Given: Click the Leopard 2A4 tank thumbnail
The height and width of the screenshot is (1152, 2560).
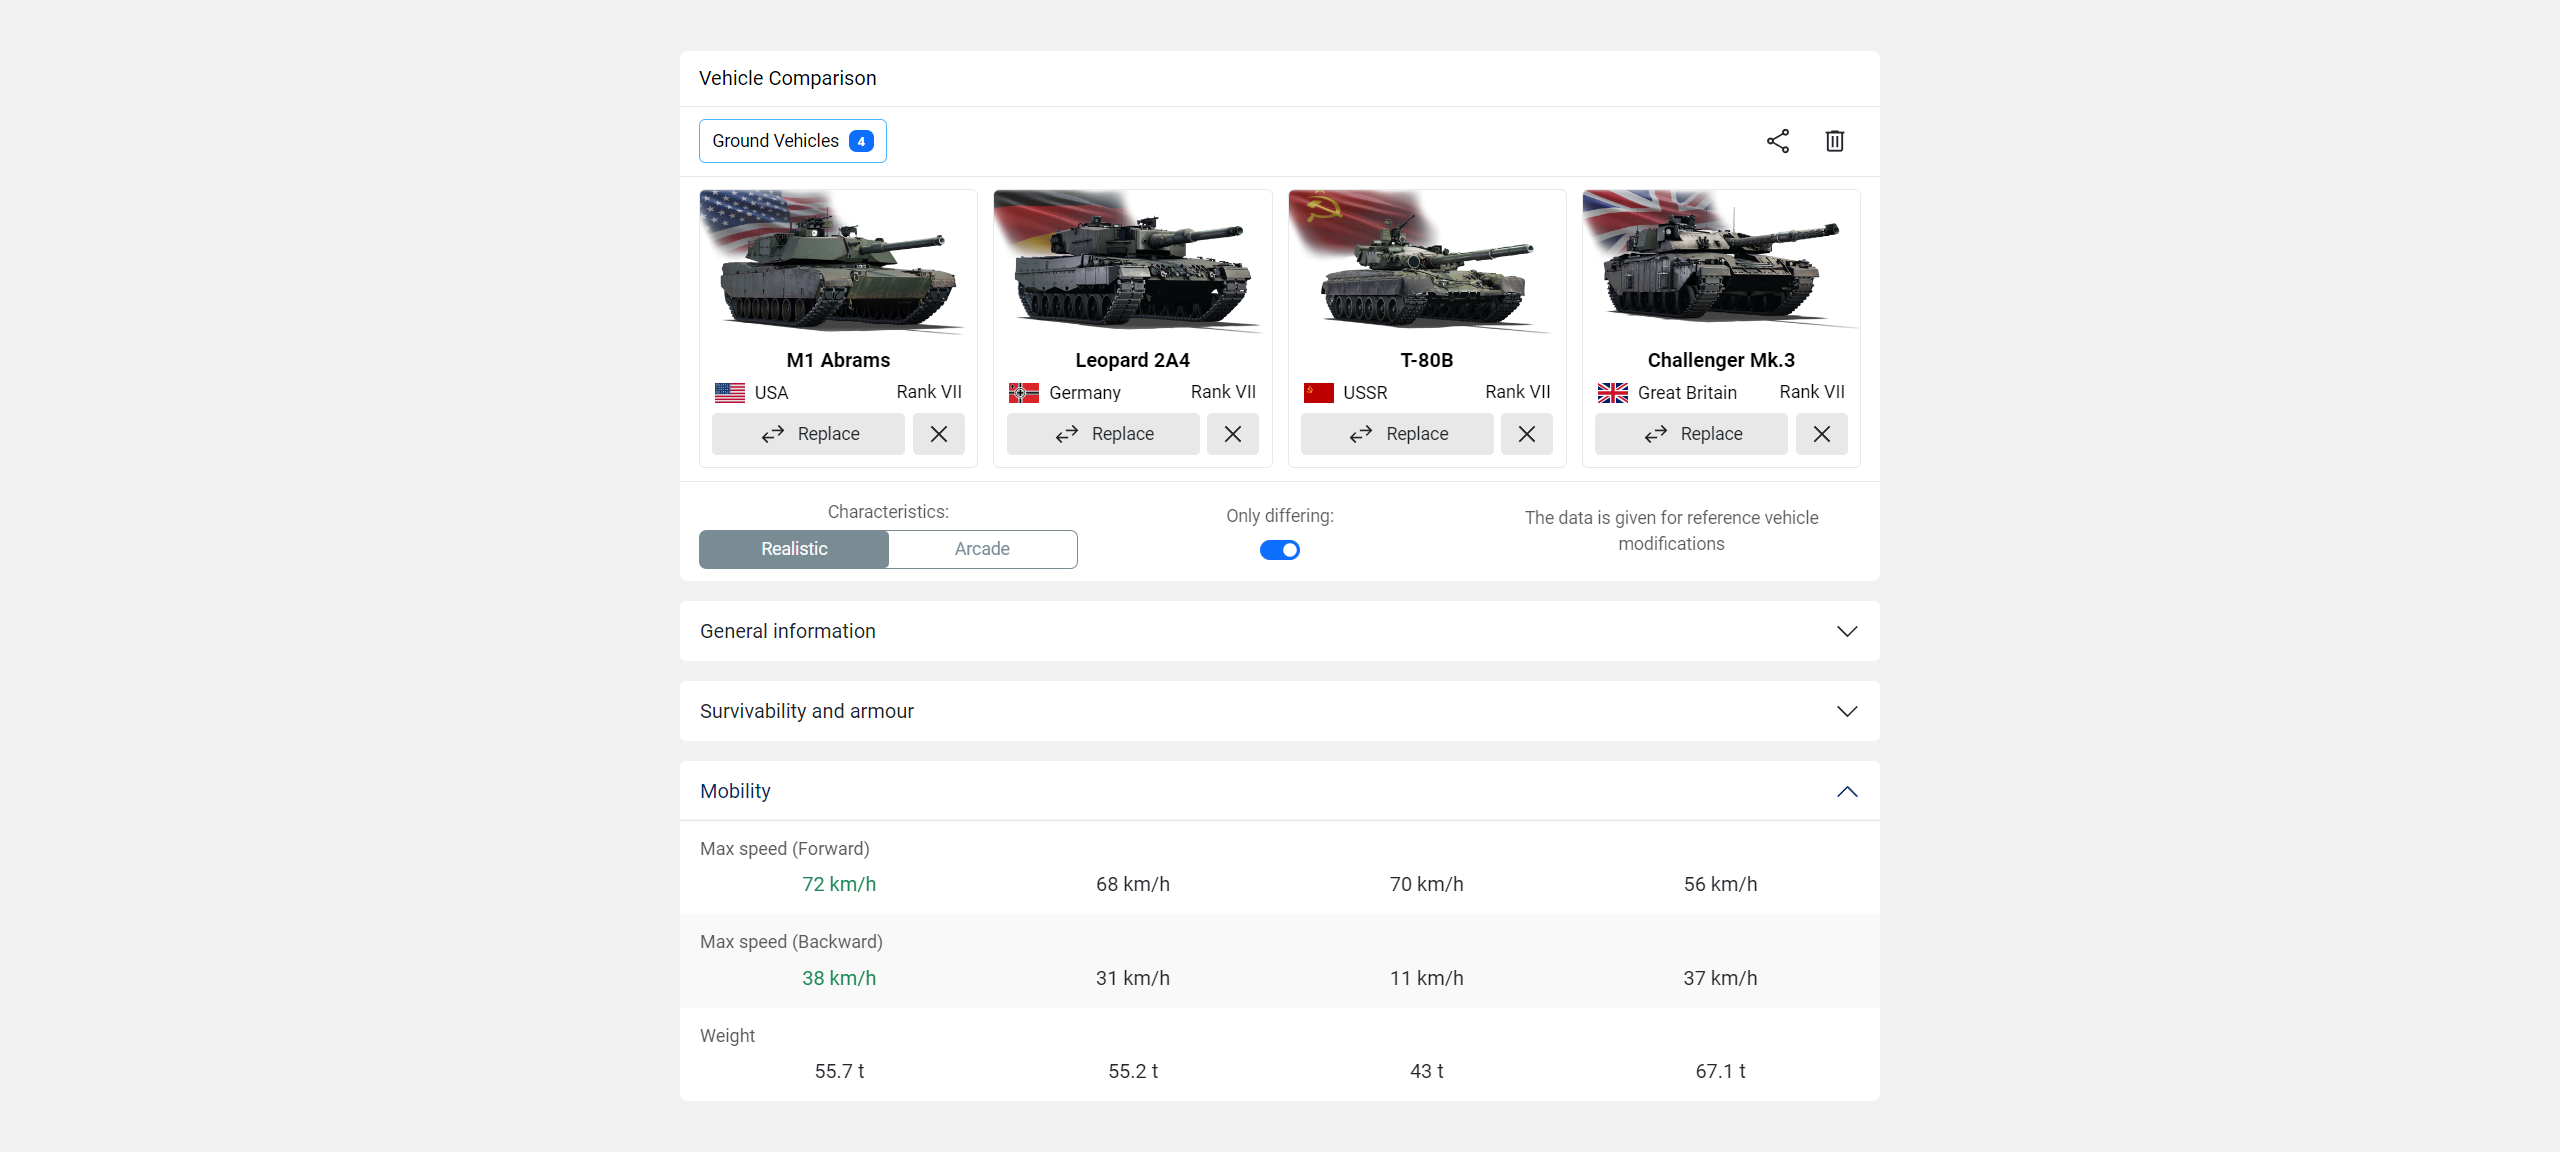Looking at the screenshot, I should (1132, 262).
